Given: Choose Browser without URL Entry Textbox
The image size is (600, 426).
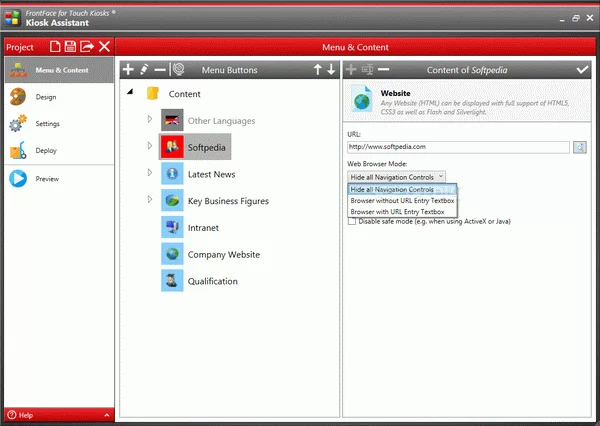Looking at the screenshot, I should [x=402, y=201].
